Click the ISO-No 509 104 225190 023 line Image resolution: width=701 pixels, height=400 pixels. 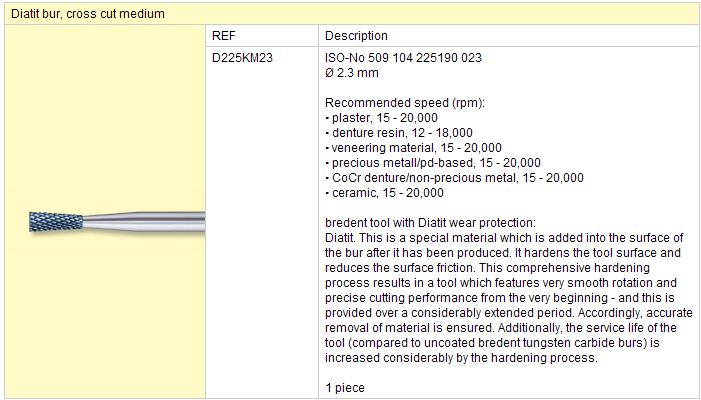tap(403, 58)
